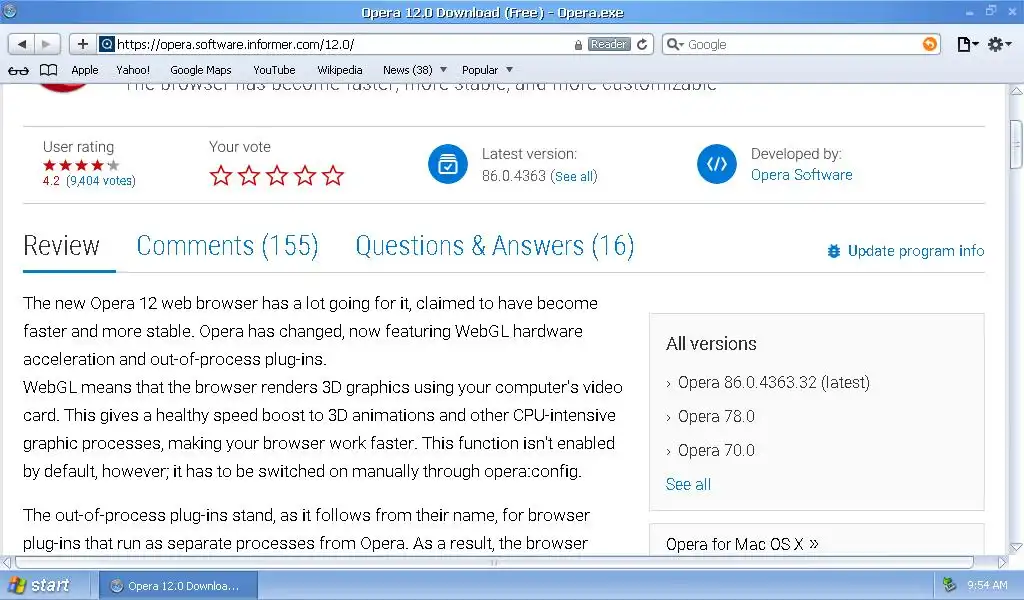Open the Opera 70.0 version link

coord(716,450)
